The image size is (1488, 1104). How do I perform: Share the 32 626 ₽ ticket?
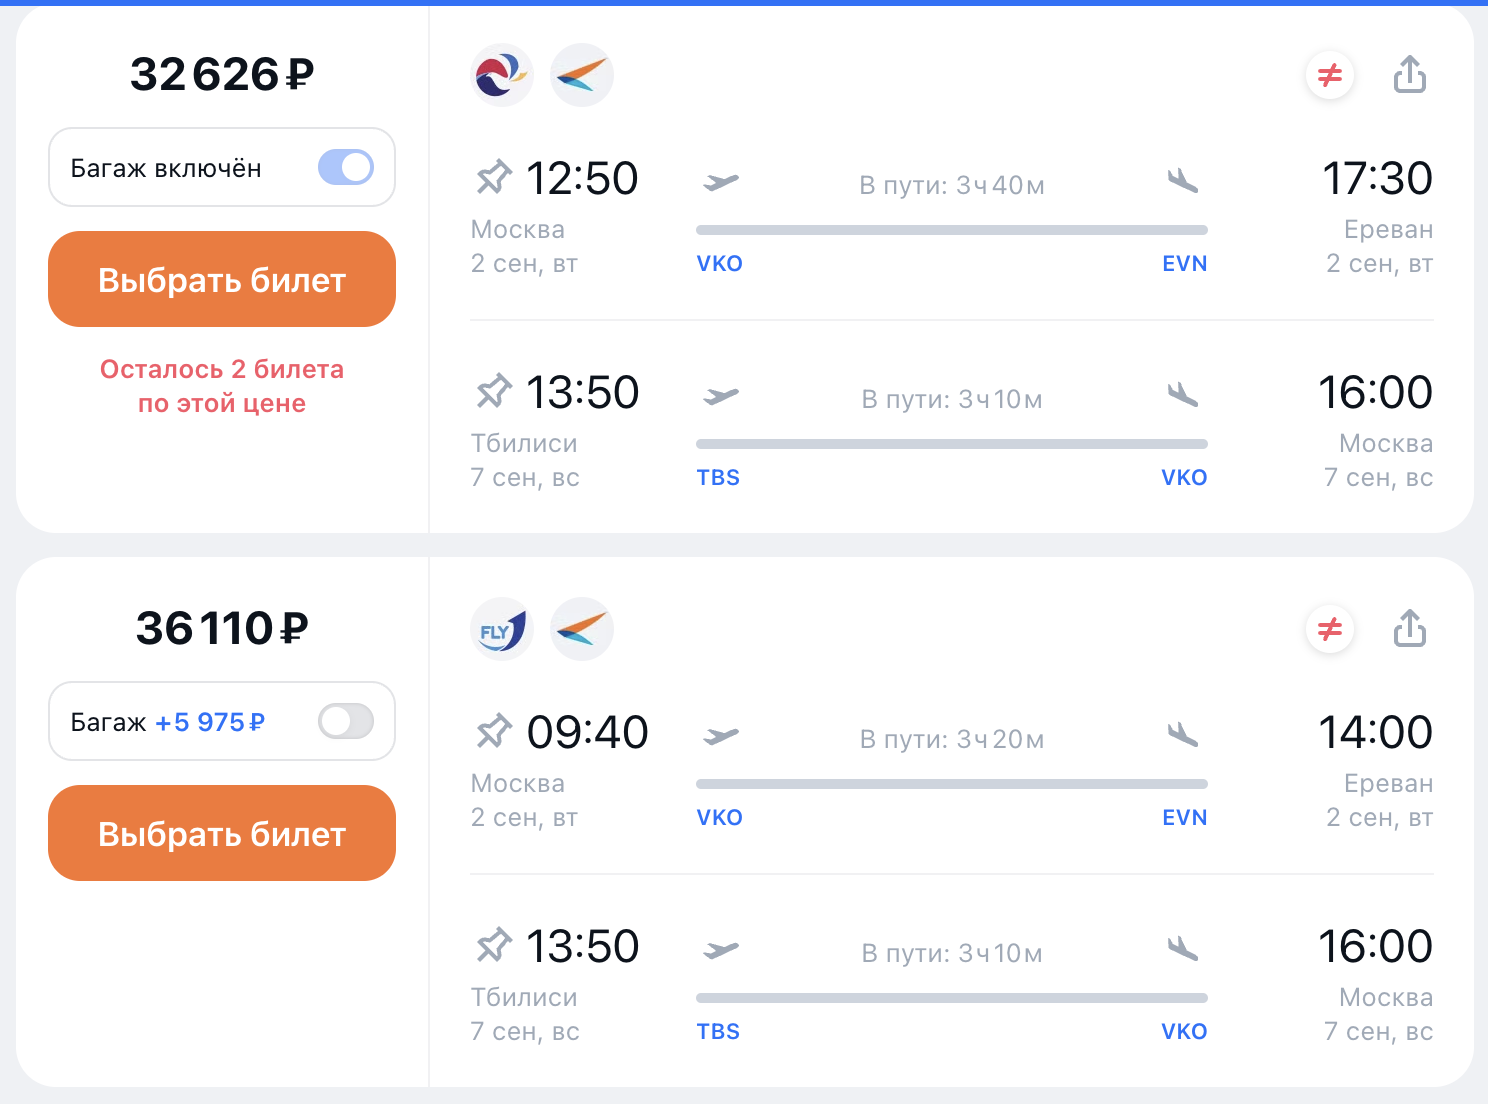[x=1410, y=75]
